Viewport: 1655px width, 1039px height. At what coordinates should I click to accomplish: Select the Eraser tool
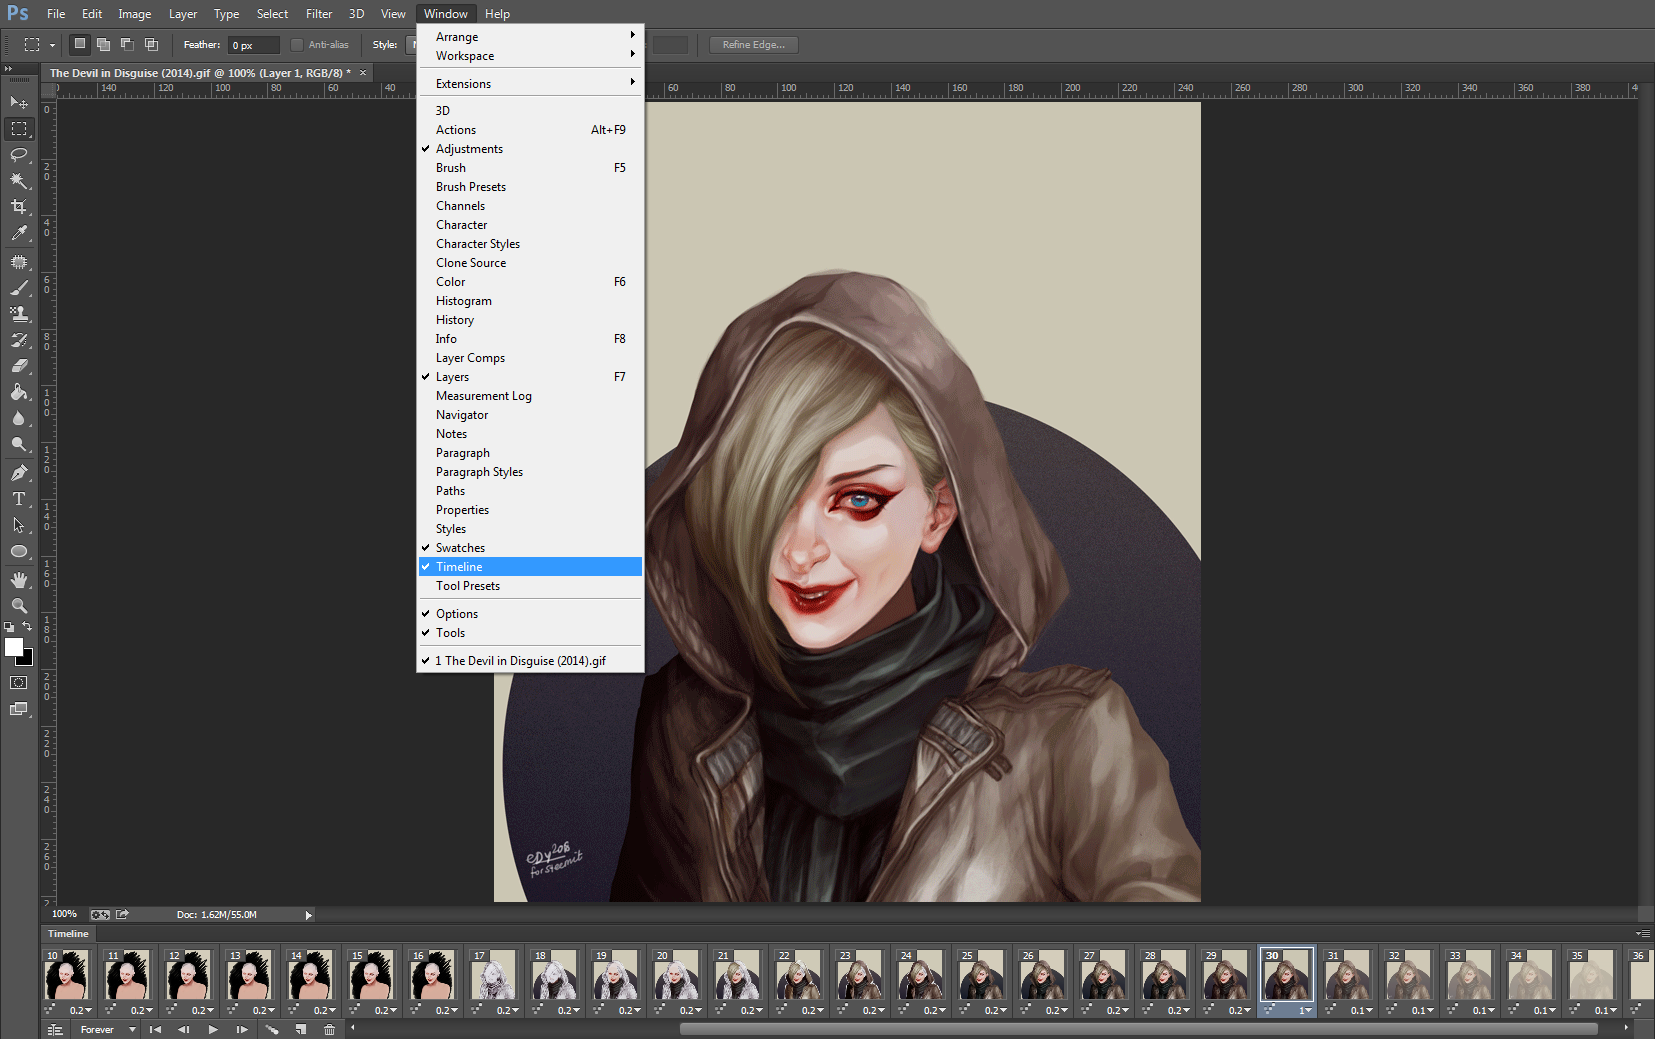click(19, 366)
